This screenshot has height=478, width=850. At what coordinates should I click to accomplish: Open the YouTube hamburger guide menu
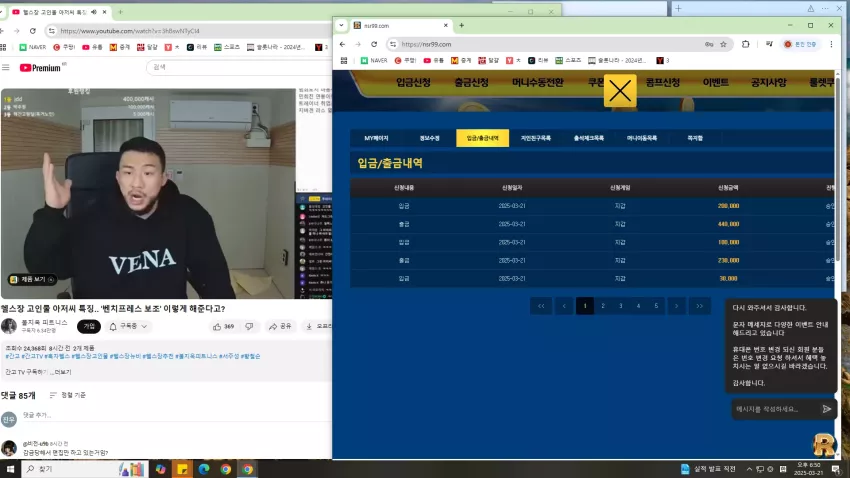click(6, 67)
